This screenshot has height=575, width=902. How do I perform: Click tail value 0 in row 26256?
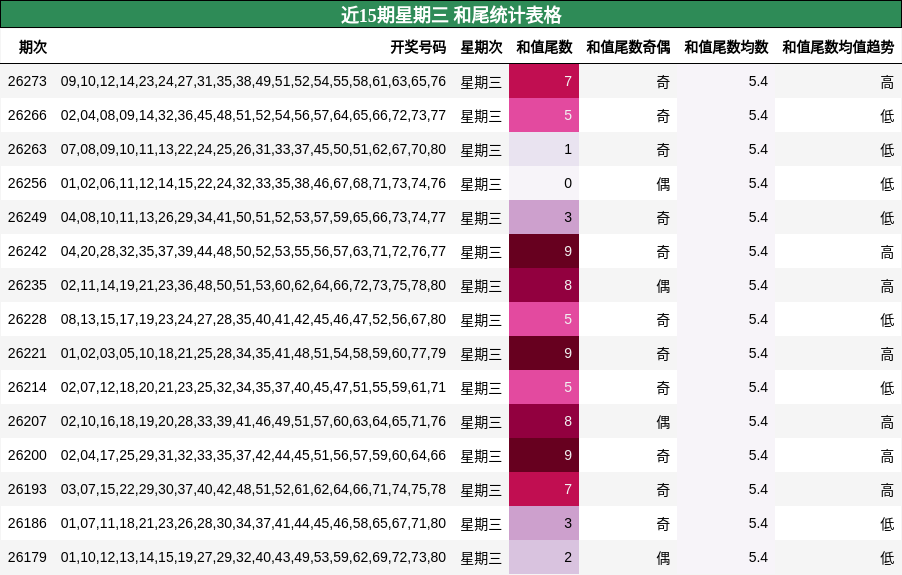point(544,183)
